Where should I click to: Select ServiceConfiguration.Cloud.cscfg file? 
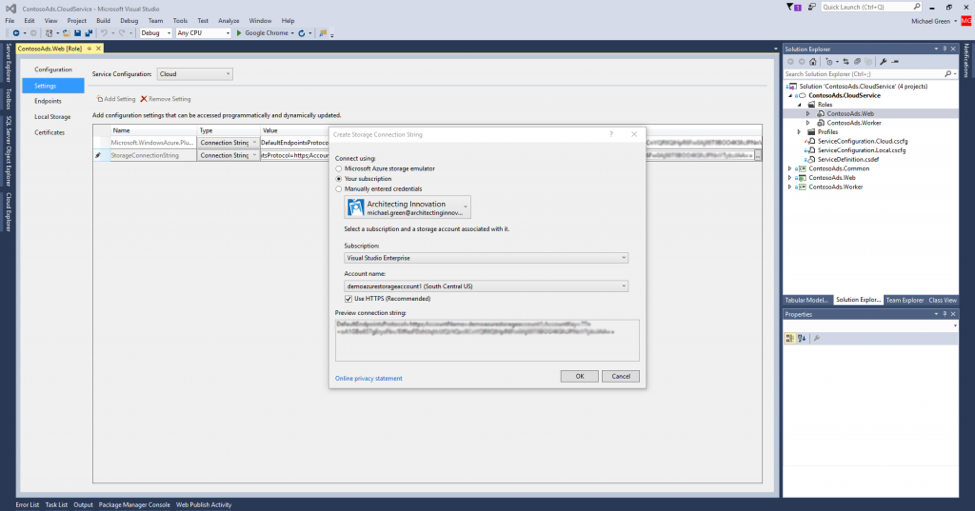862,141
